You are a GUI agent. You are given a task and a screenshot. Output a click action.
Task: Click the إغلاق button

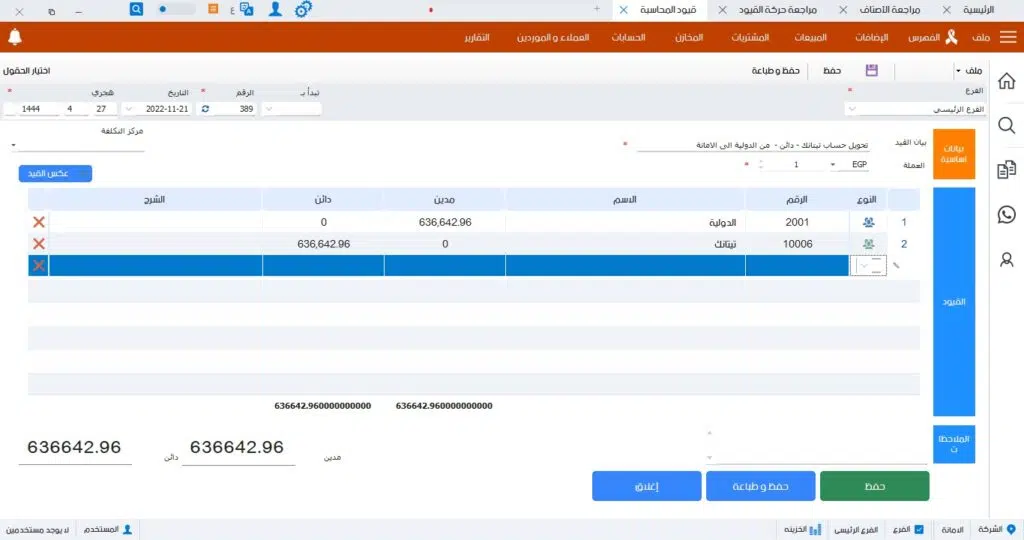(x=647, y=486)
